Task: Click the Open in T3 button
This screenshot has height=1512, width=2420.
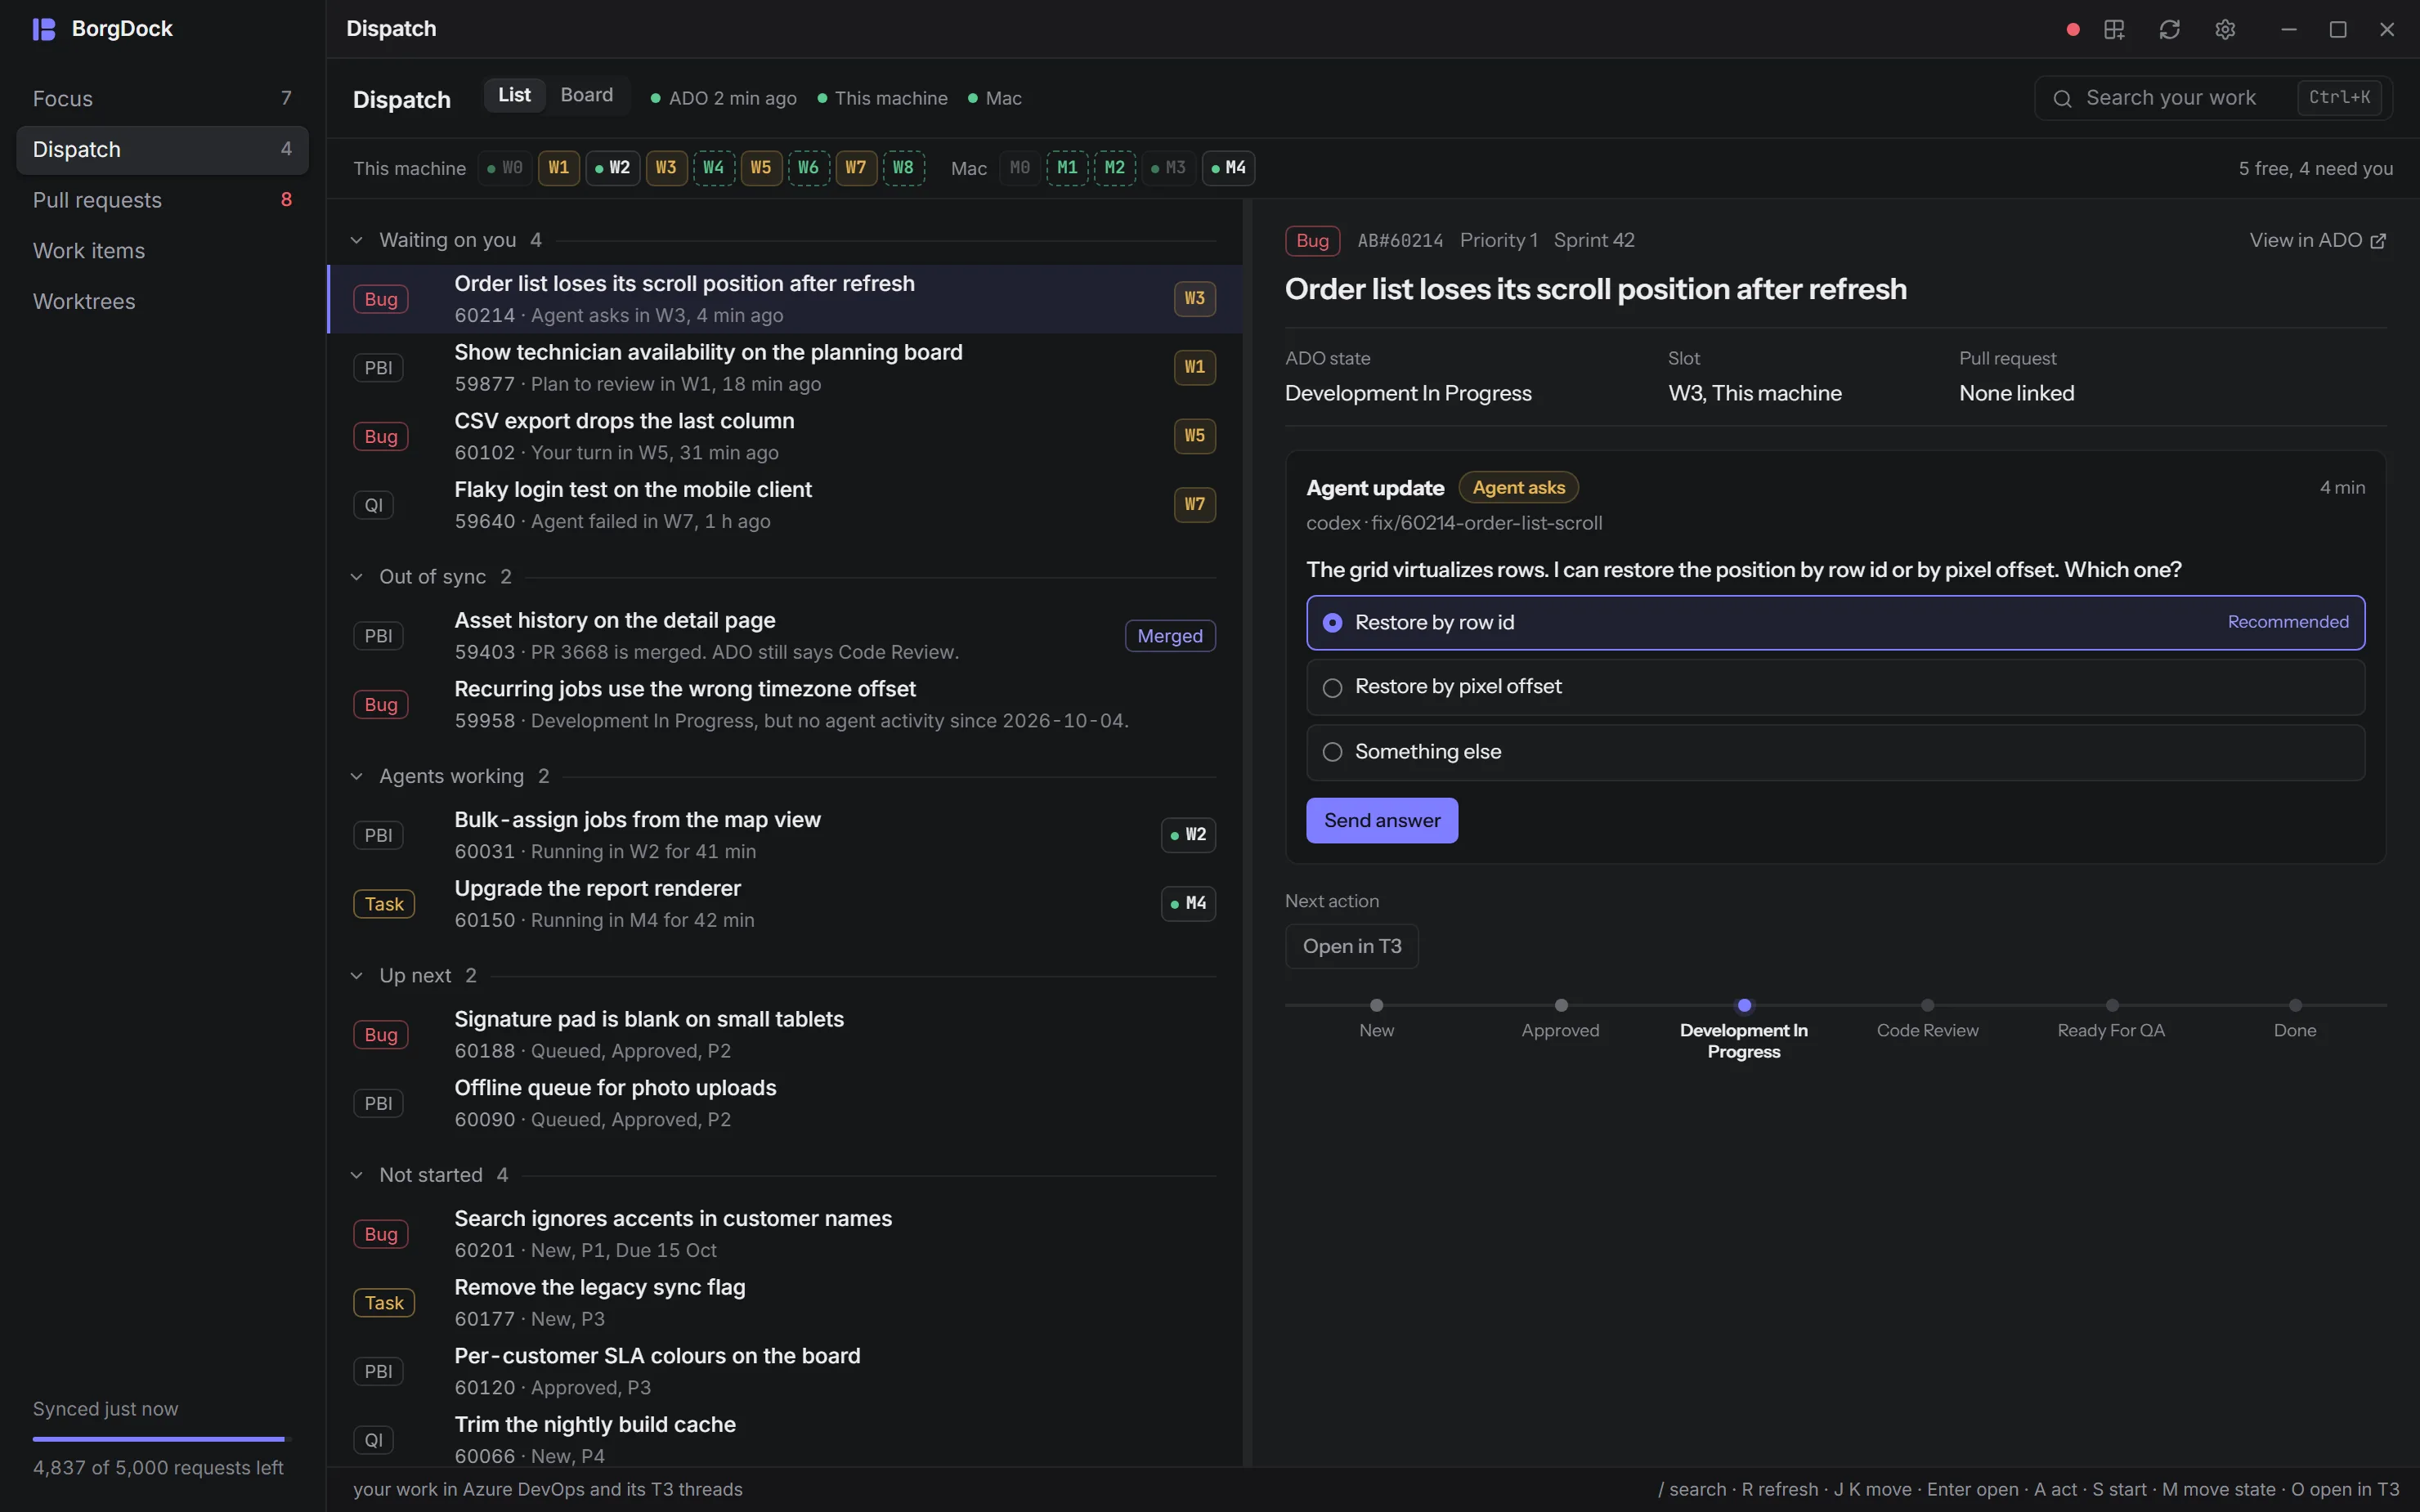Action: [1352, 946]
